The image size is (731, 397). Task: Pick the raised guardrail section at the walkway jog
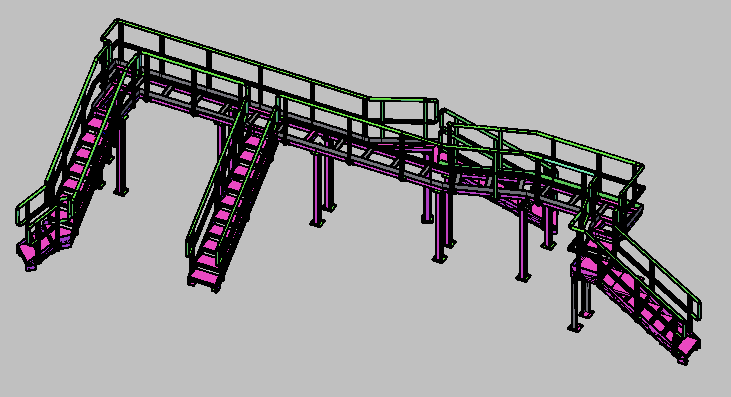click(403, 111)
